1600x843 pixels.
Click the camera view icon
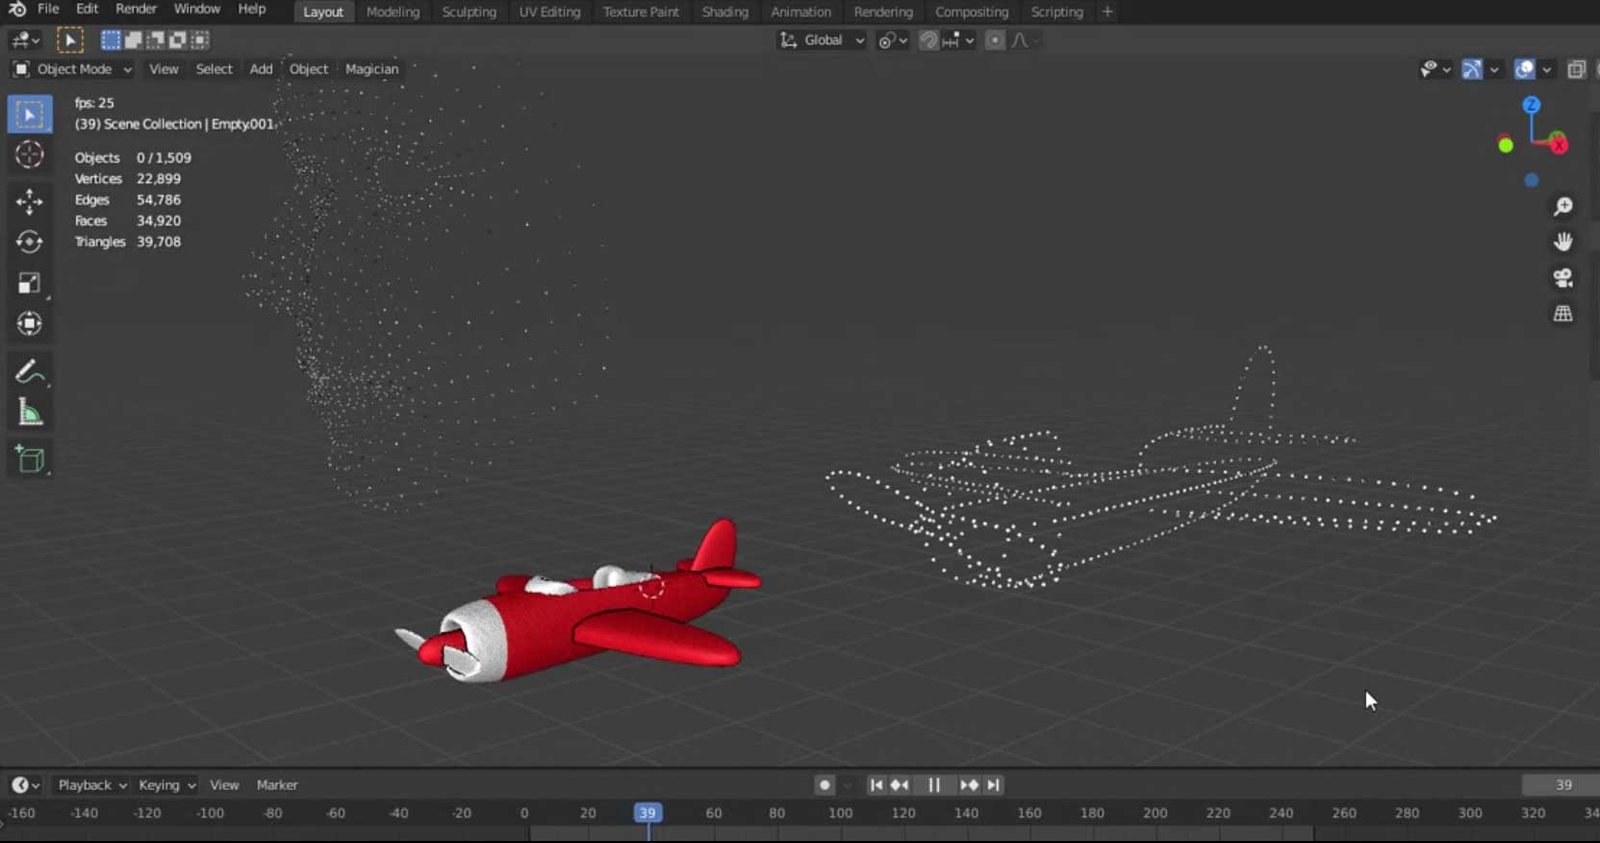click(1563, 278)
